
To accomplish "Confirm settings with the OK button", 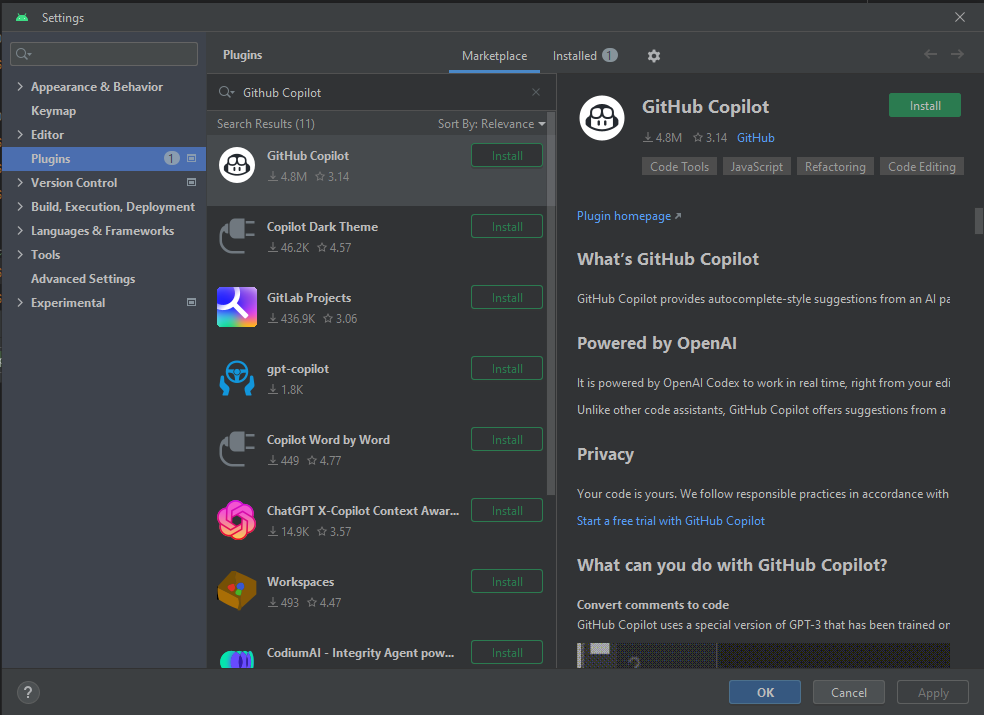I will 764,692.
